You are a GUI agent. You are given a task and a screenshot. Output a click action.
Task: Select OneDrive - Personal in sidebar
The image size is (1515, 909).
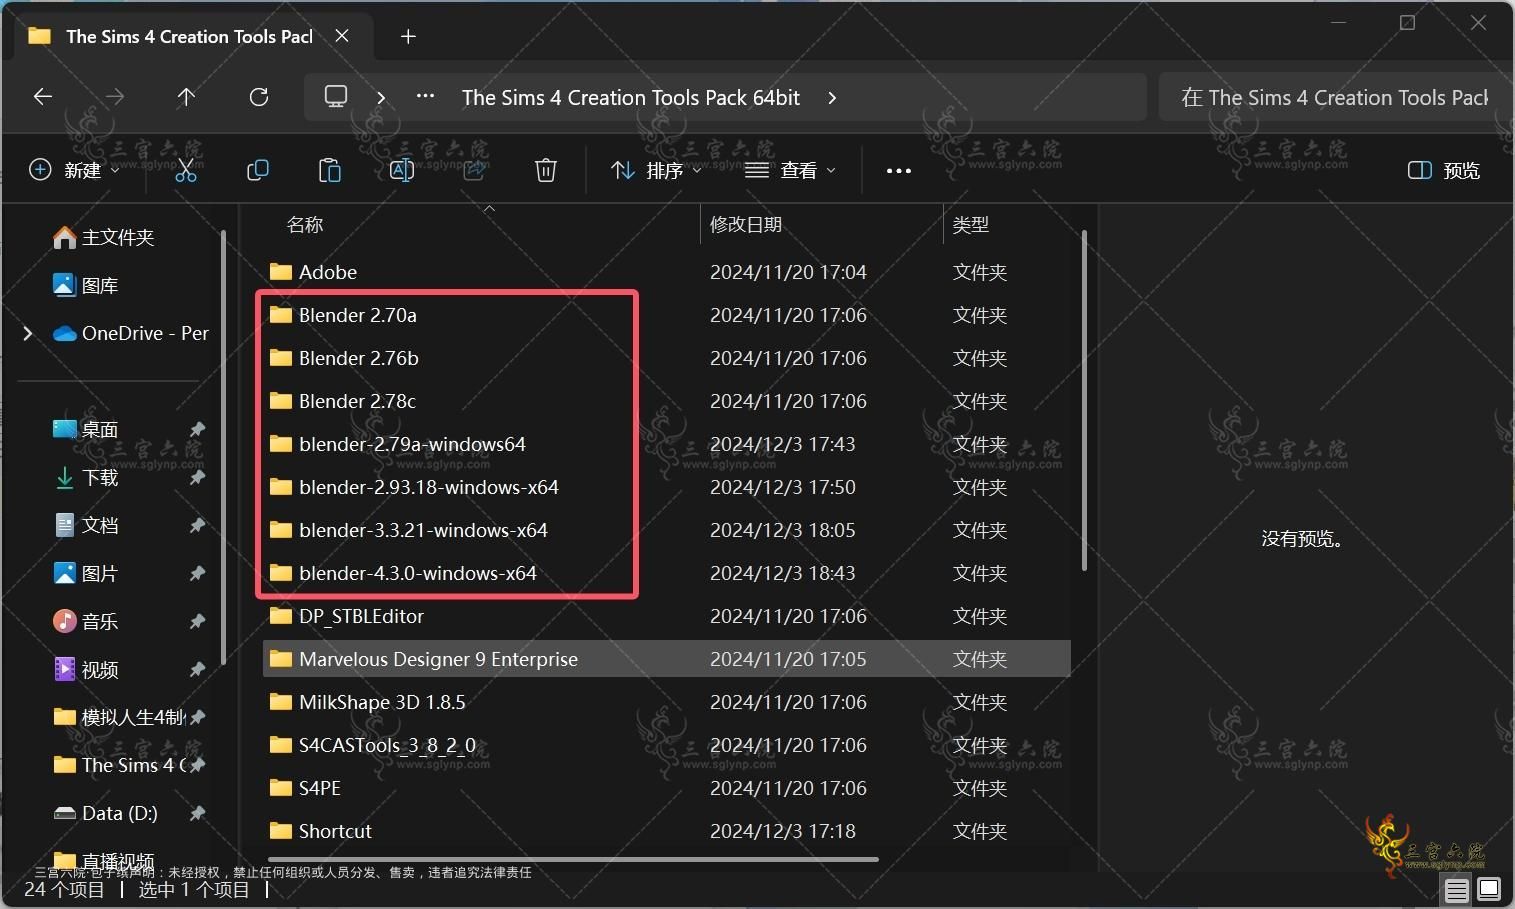point(130,333)
